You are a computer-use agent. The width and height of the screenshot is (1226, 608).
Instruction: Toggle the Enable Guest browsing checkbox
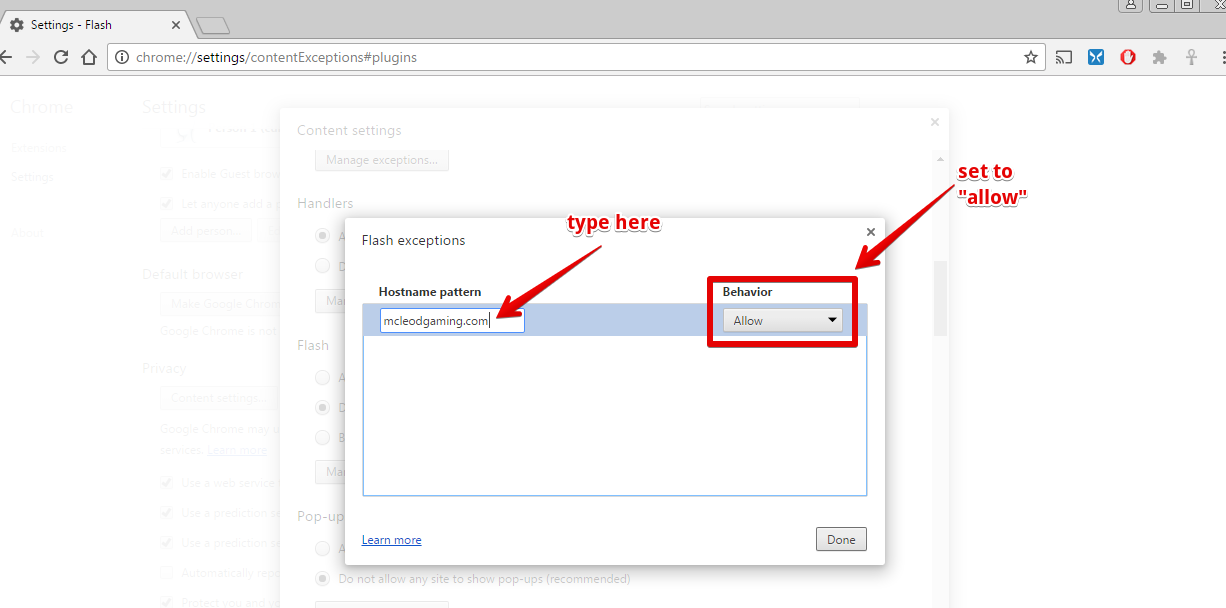167,173
